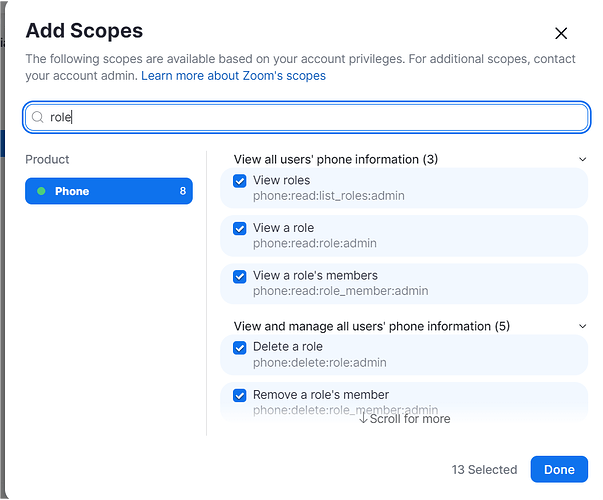Screen dimensions: 603x500
Task: Collapse View and manage all users' group
Action: click(583, 326)
